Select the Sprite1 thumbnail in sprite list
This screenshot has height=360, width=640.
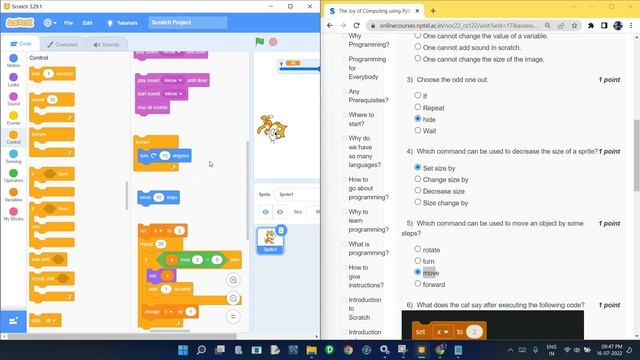click(270, 241)
